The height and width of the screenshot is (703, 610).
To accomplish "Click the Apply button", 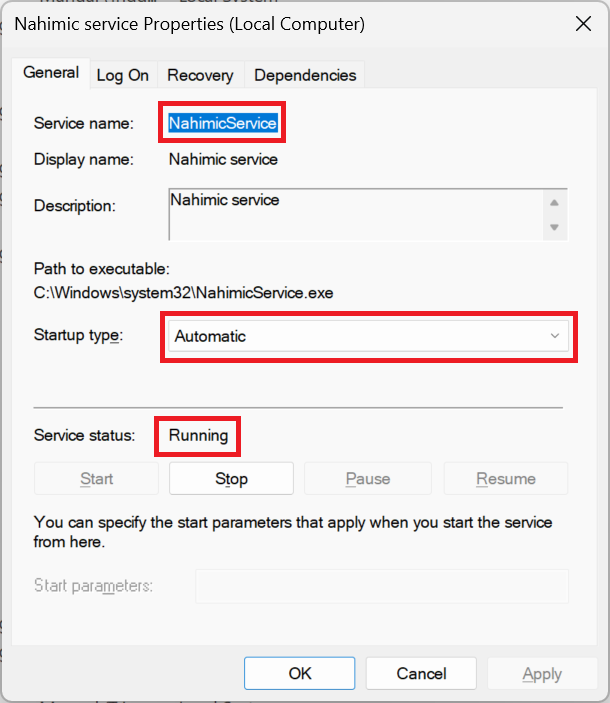I will (x=542, y=674).
